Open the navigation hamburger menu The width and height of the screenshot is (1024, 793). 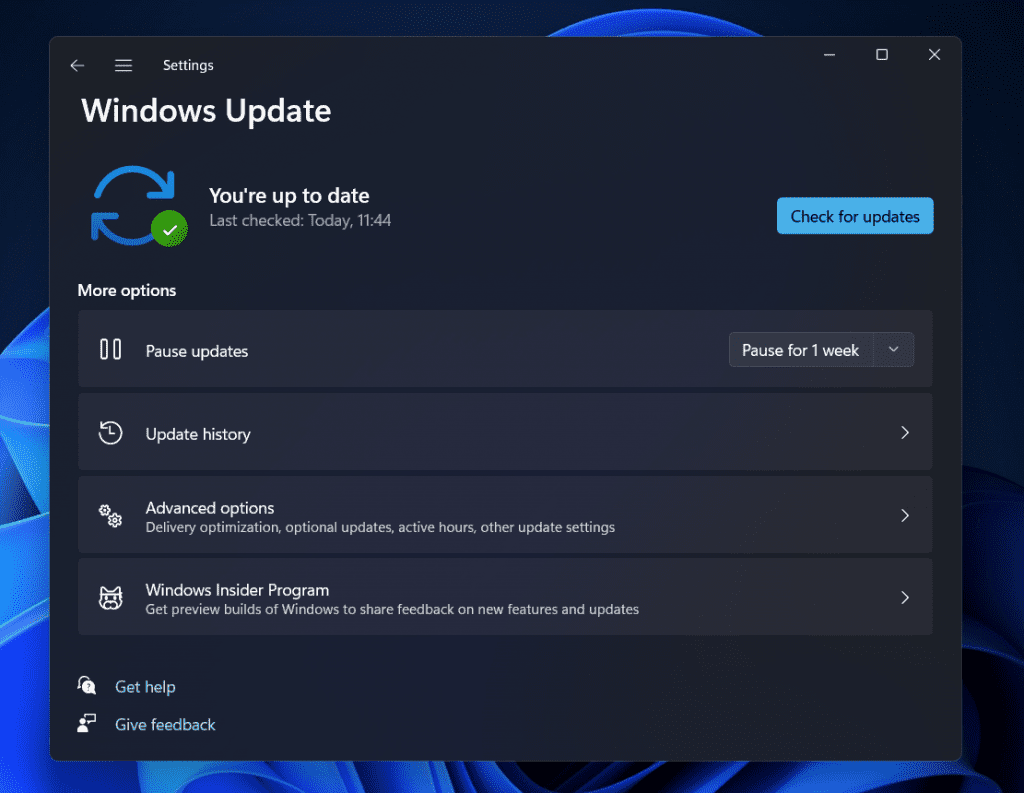click(x=123, y=65)
